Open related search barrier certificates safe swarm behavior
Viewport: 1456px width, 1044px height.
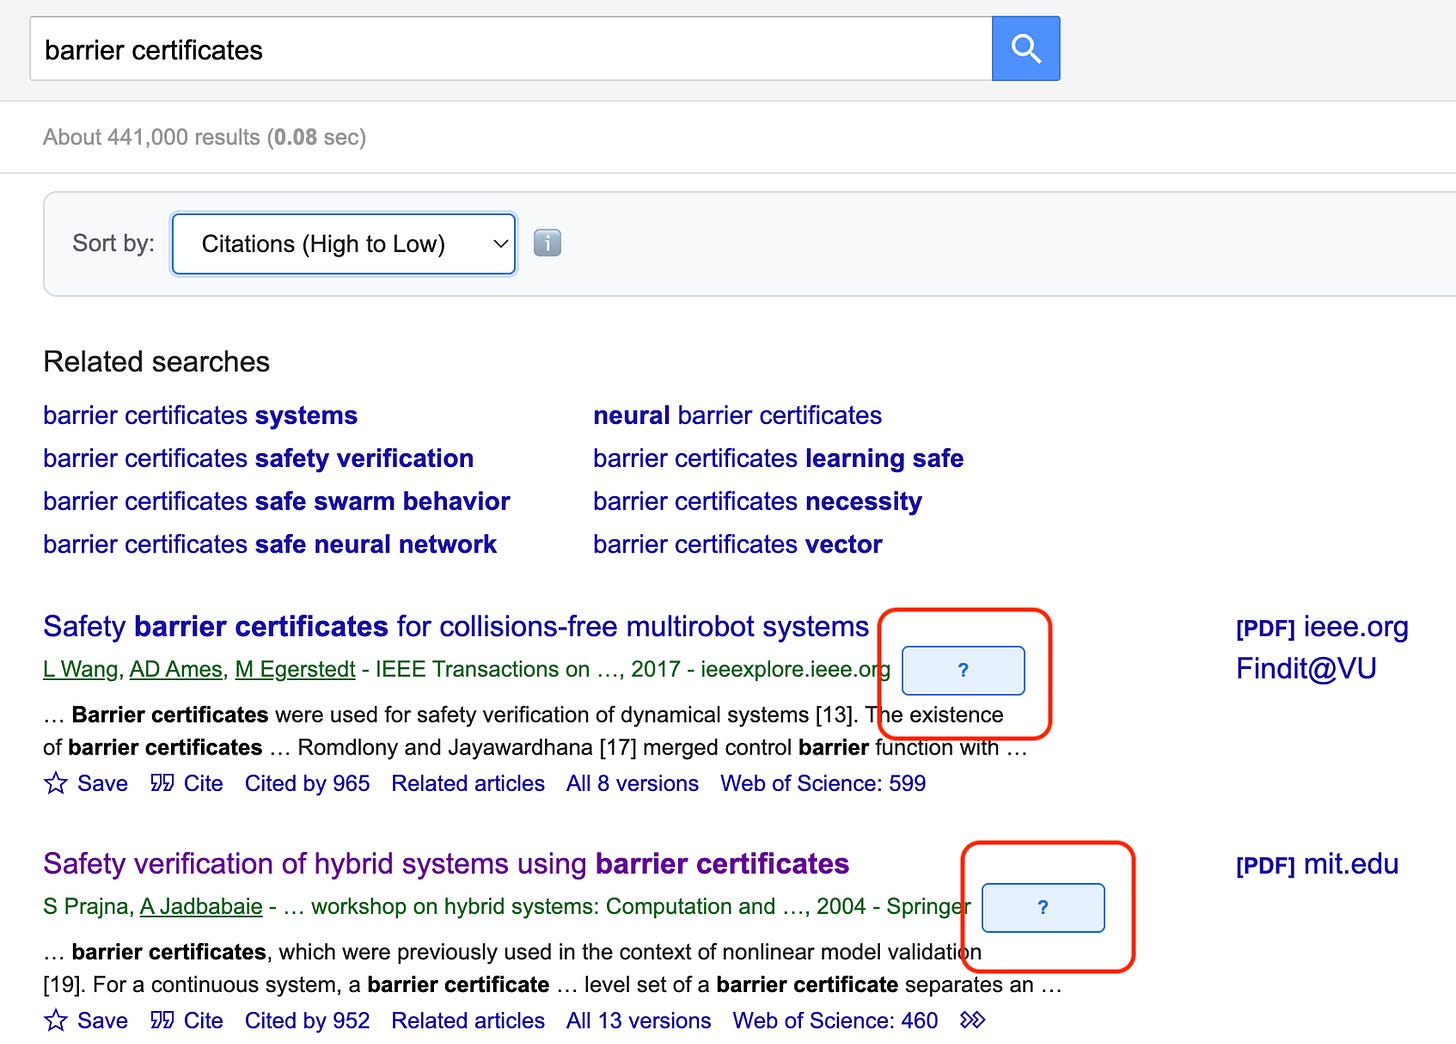pos(276,501)
